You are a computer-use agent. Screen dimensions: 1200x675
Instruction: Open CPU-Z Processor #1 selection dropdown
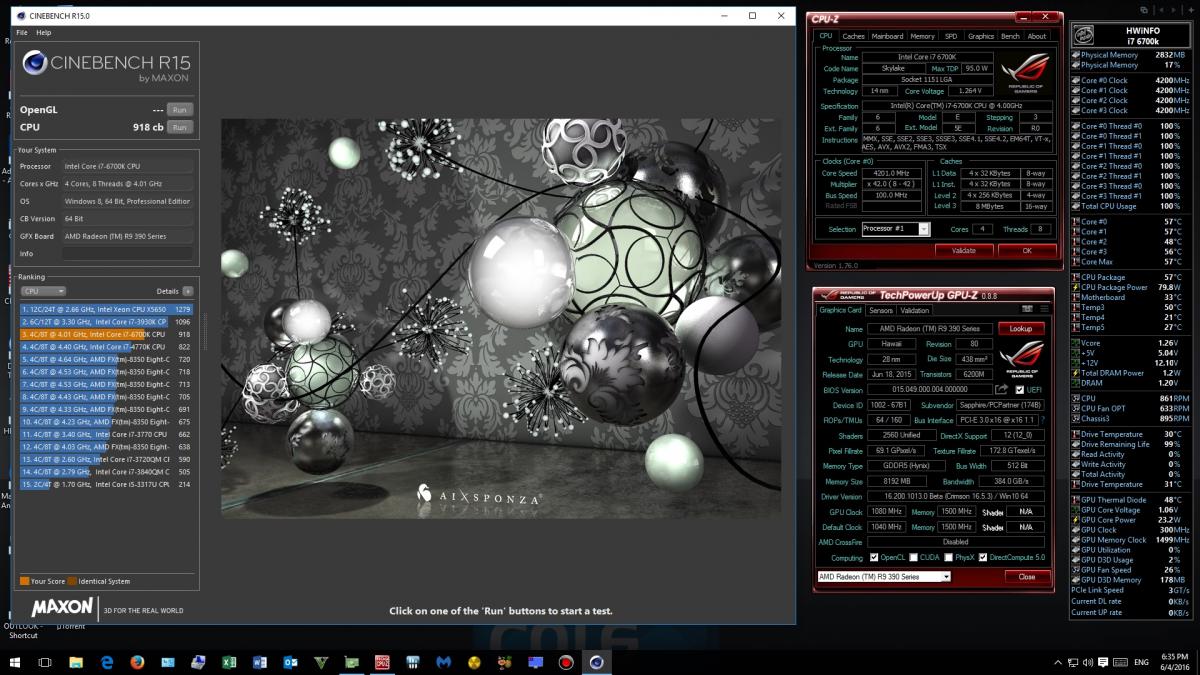(895, 229)
